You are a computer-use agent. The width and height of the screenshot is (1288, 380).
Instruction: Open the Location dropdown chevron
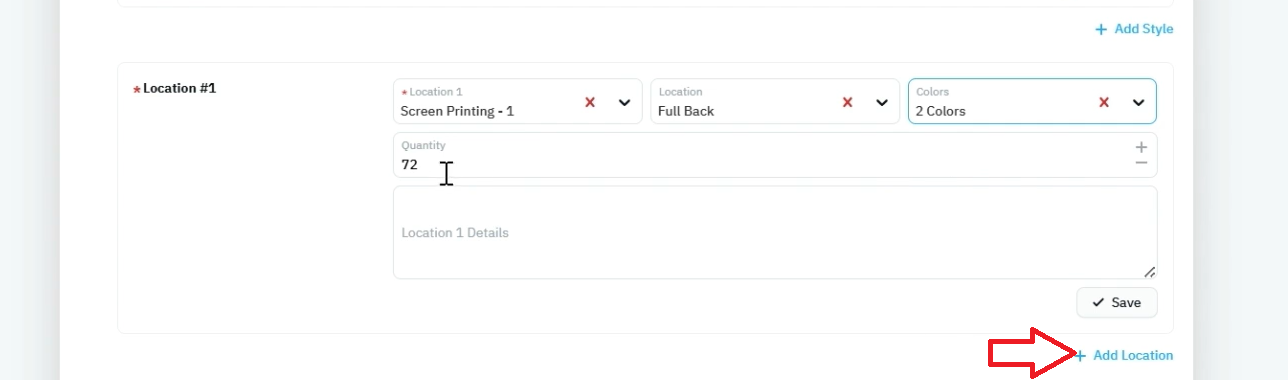(x=881, y=102)
